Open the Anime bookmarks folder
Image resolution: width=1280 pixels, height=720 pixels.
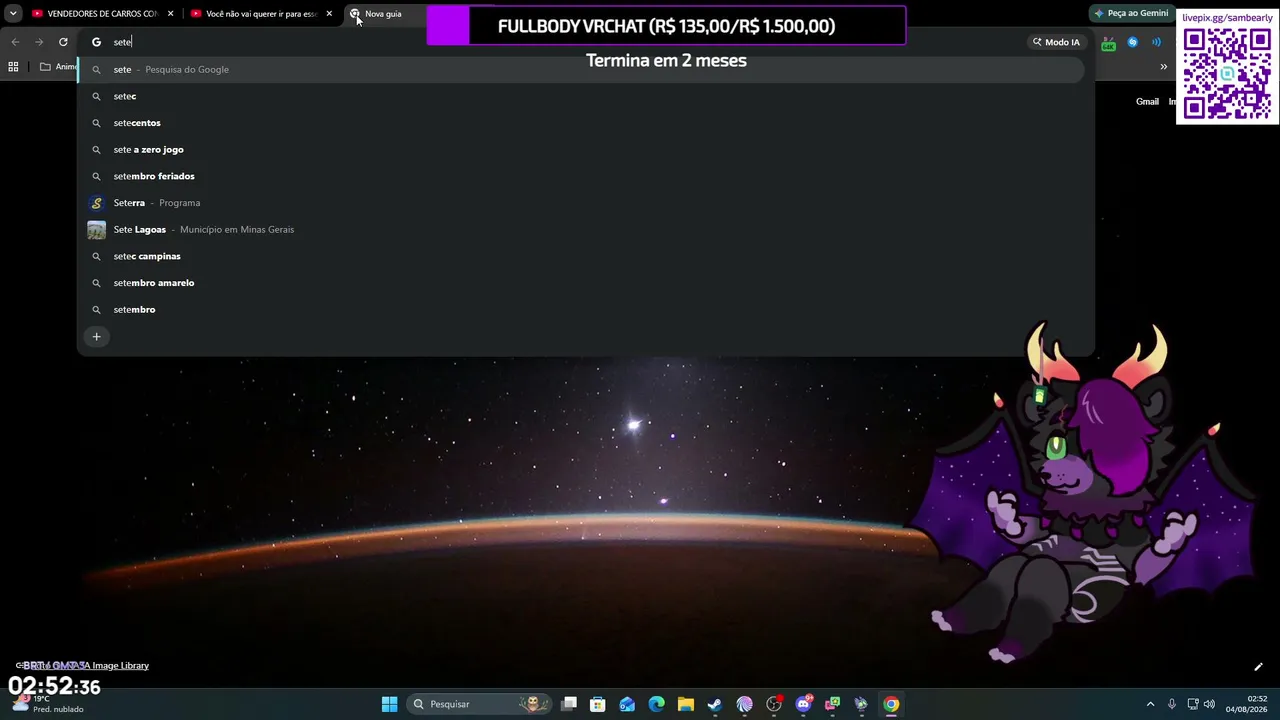click(x=58, y=67)
